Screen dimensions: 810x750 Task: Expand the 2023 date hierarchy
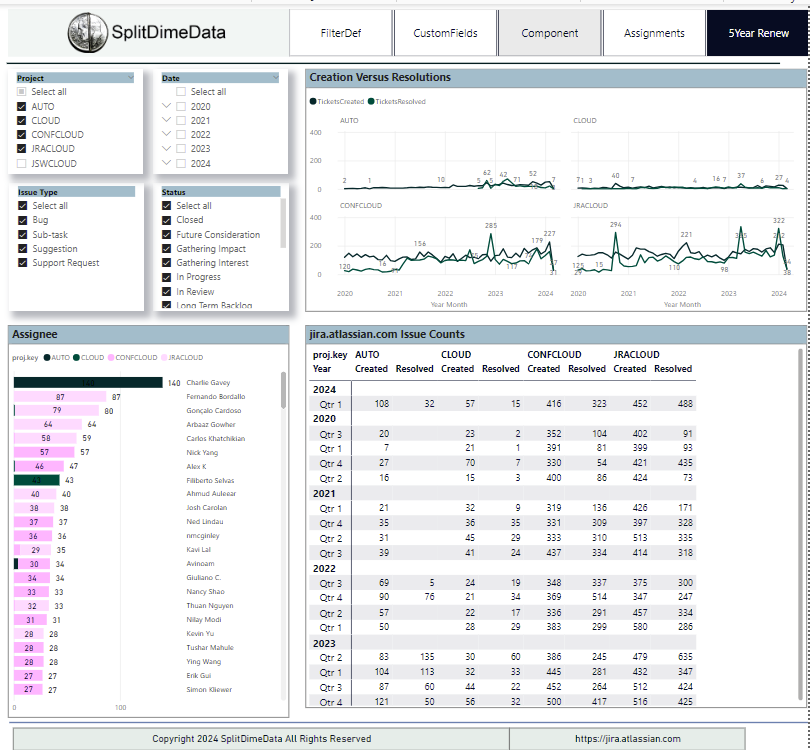coord(167,149)
